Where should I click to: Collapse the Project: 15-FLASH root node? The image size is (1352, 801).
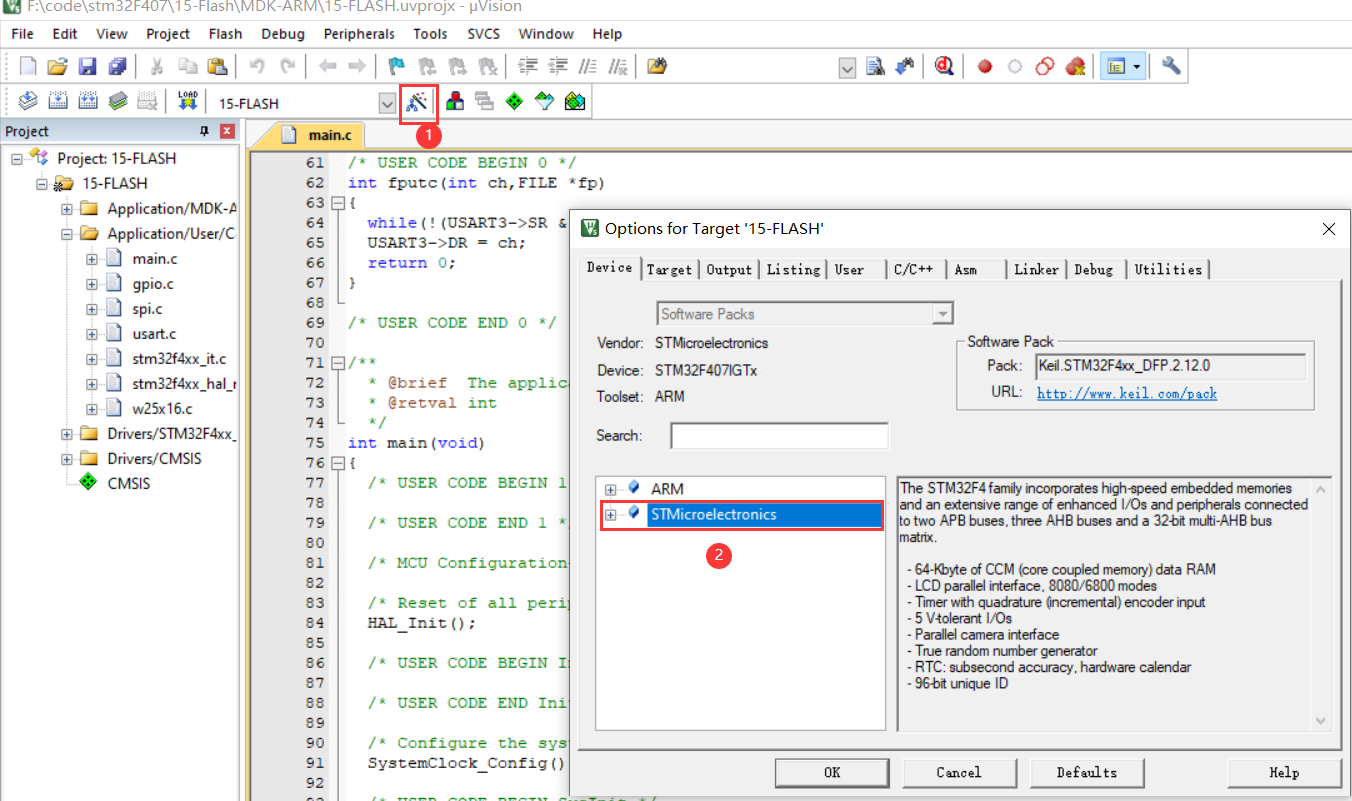tap(17, 159)
